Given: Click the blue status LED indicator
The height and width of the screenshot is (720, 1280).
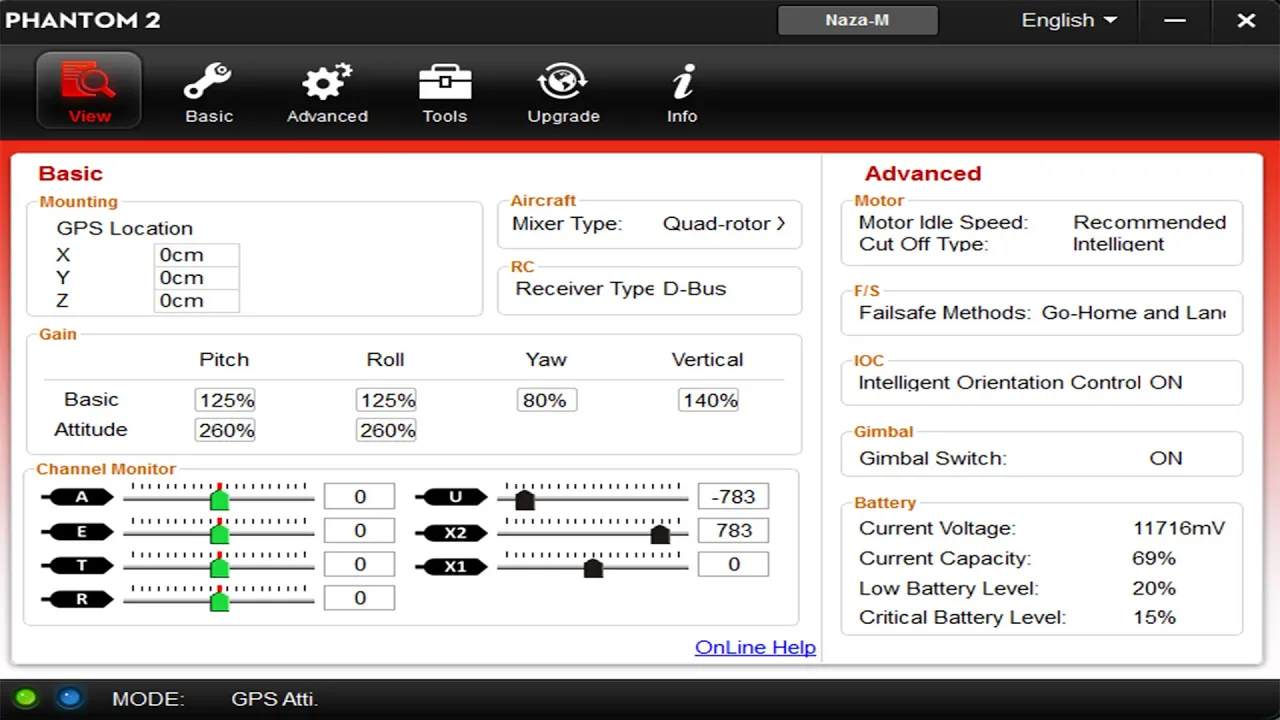Looking at the screenshot, I should point(69,698).
